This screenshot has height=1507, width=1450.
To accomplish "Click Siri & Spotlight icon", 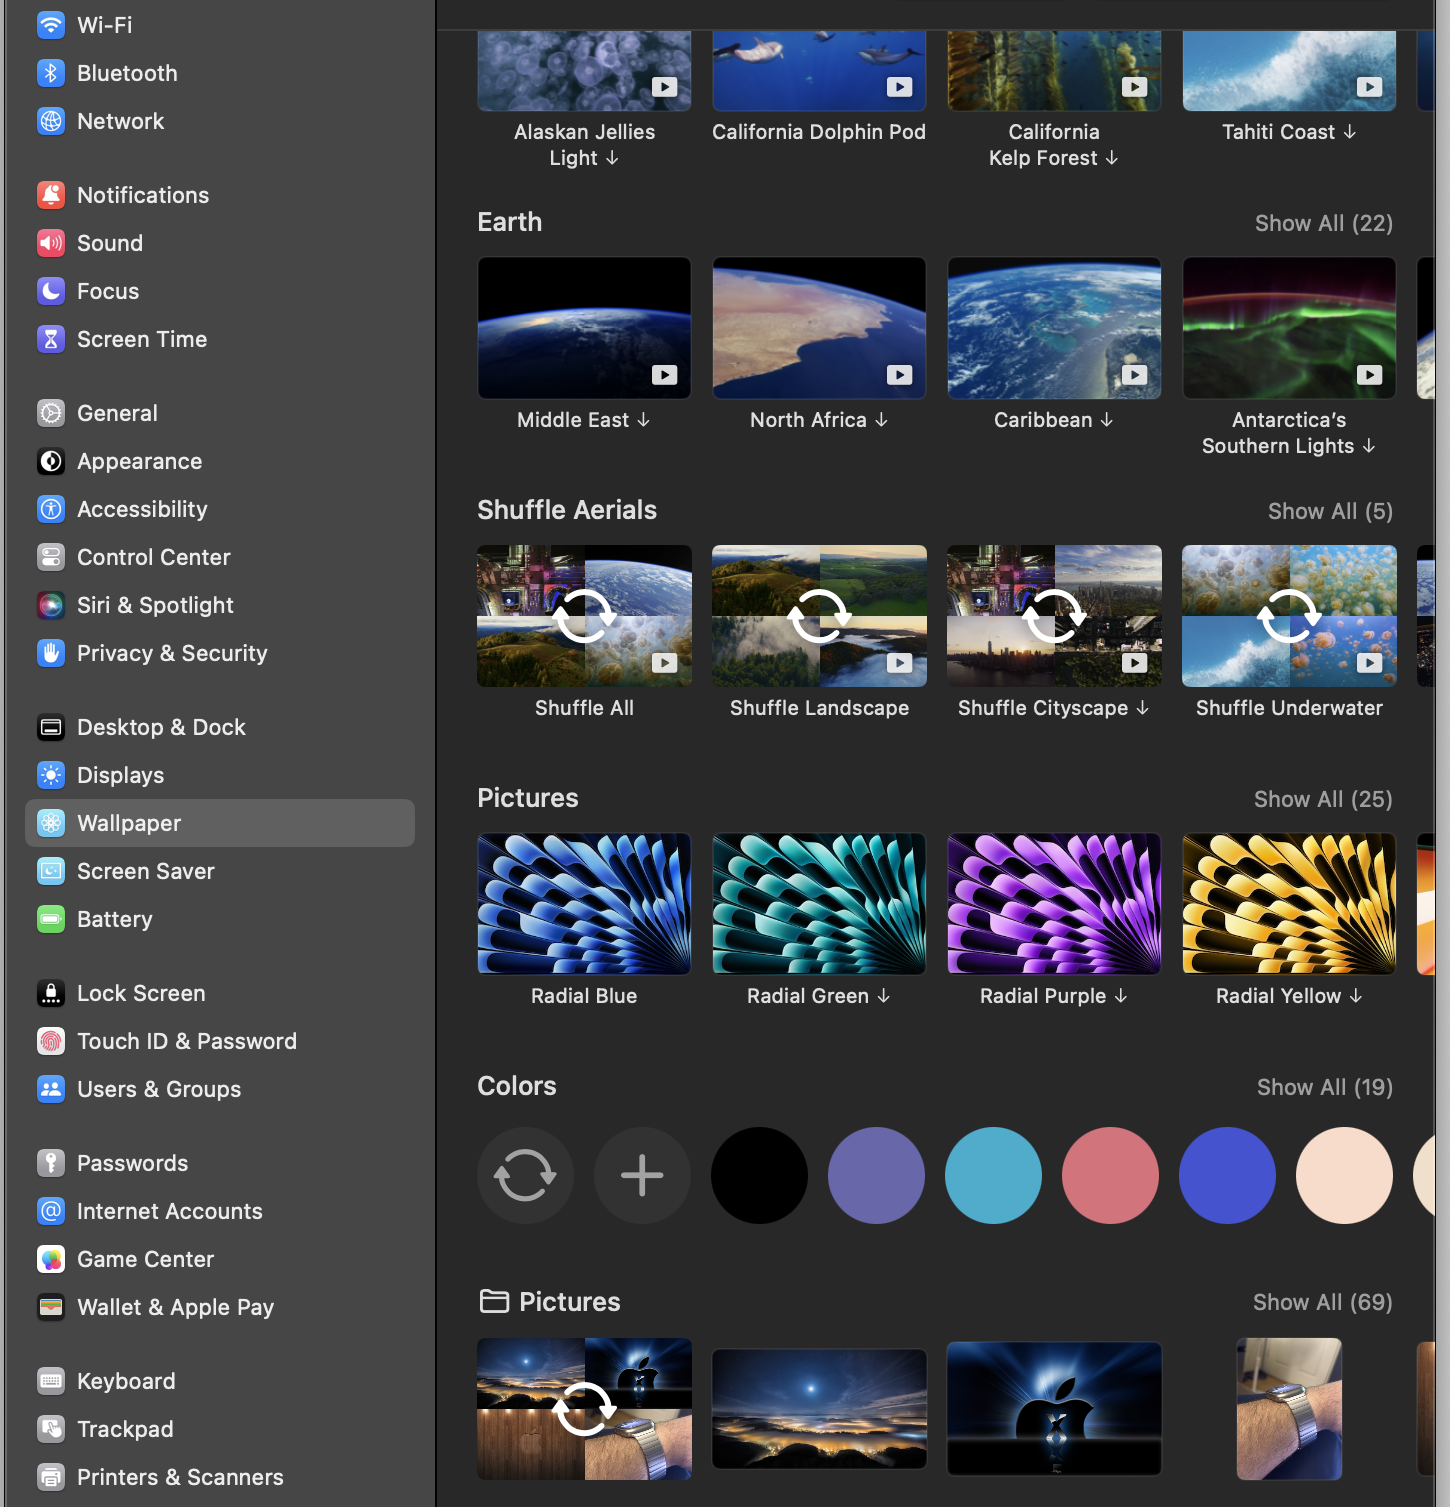I will tap(51, 605).
